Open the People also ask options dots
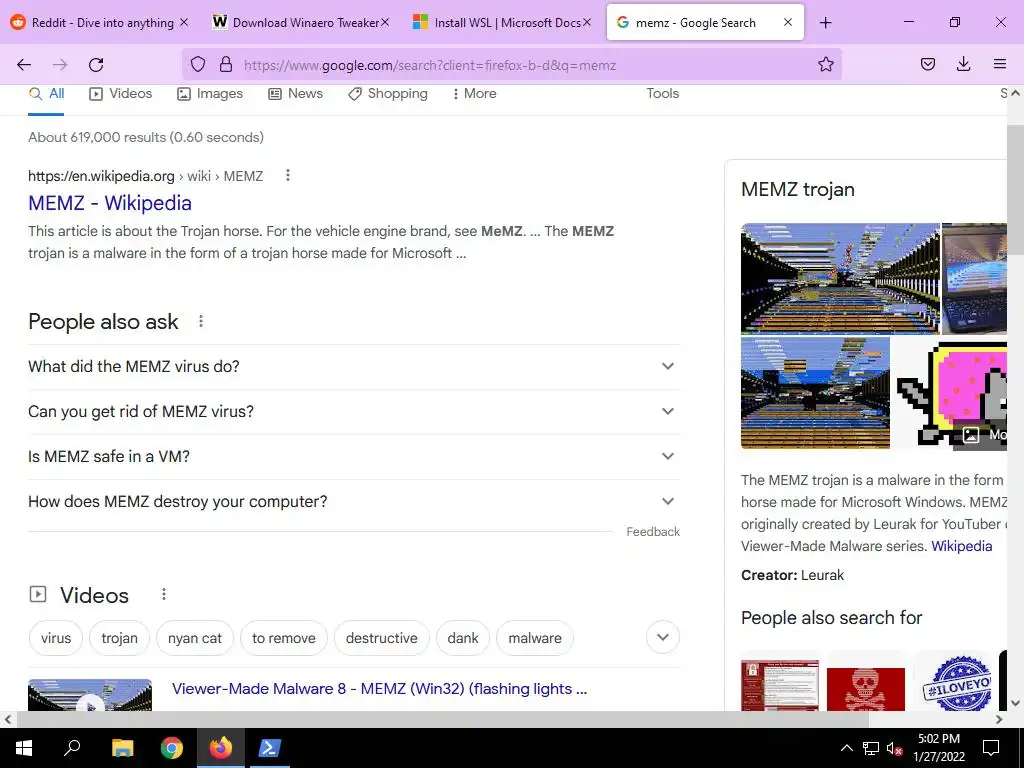The width and height of the screenshot is (1024, 768). point(200,321)
